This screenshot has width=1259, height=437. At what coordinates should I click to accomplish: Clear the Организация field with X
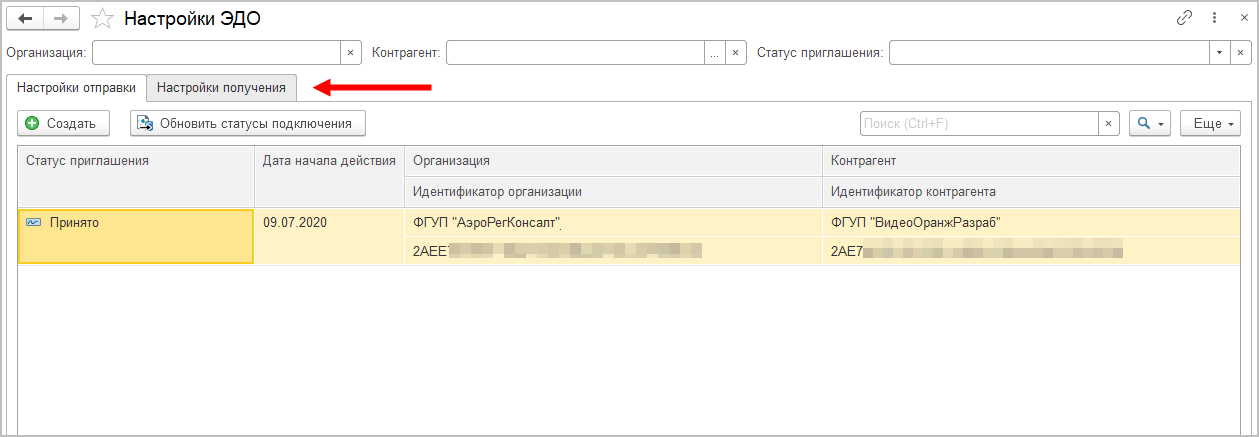pos(349,53)
